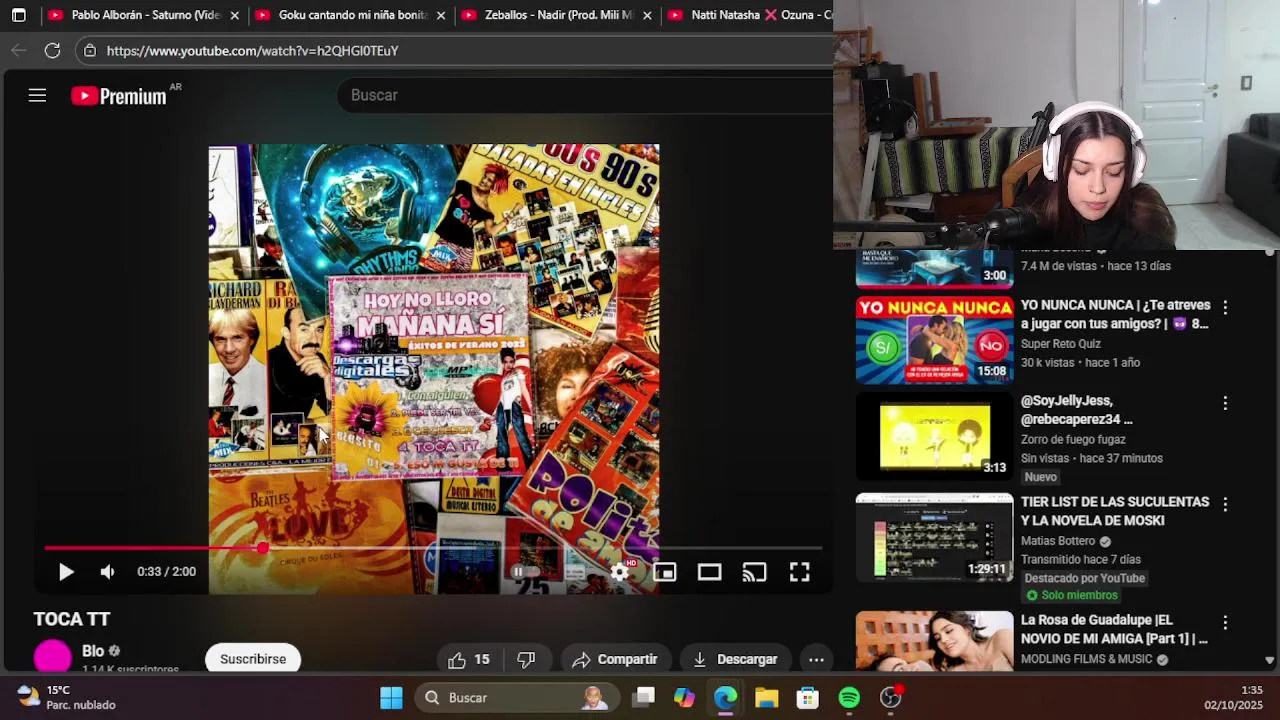Close the Goku cantando tab

[x=440, y=15]
